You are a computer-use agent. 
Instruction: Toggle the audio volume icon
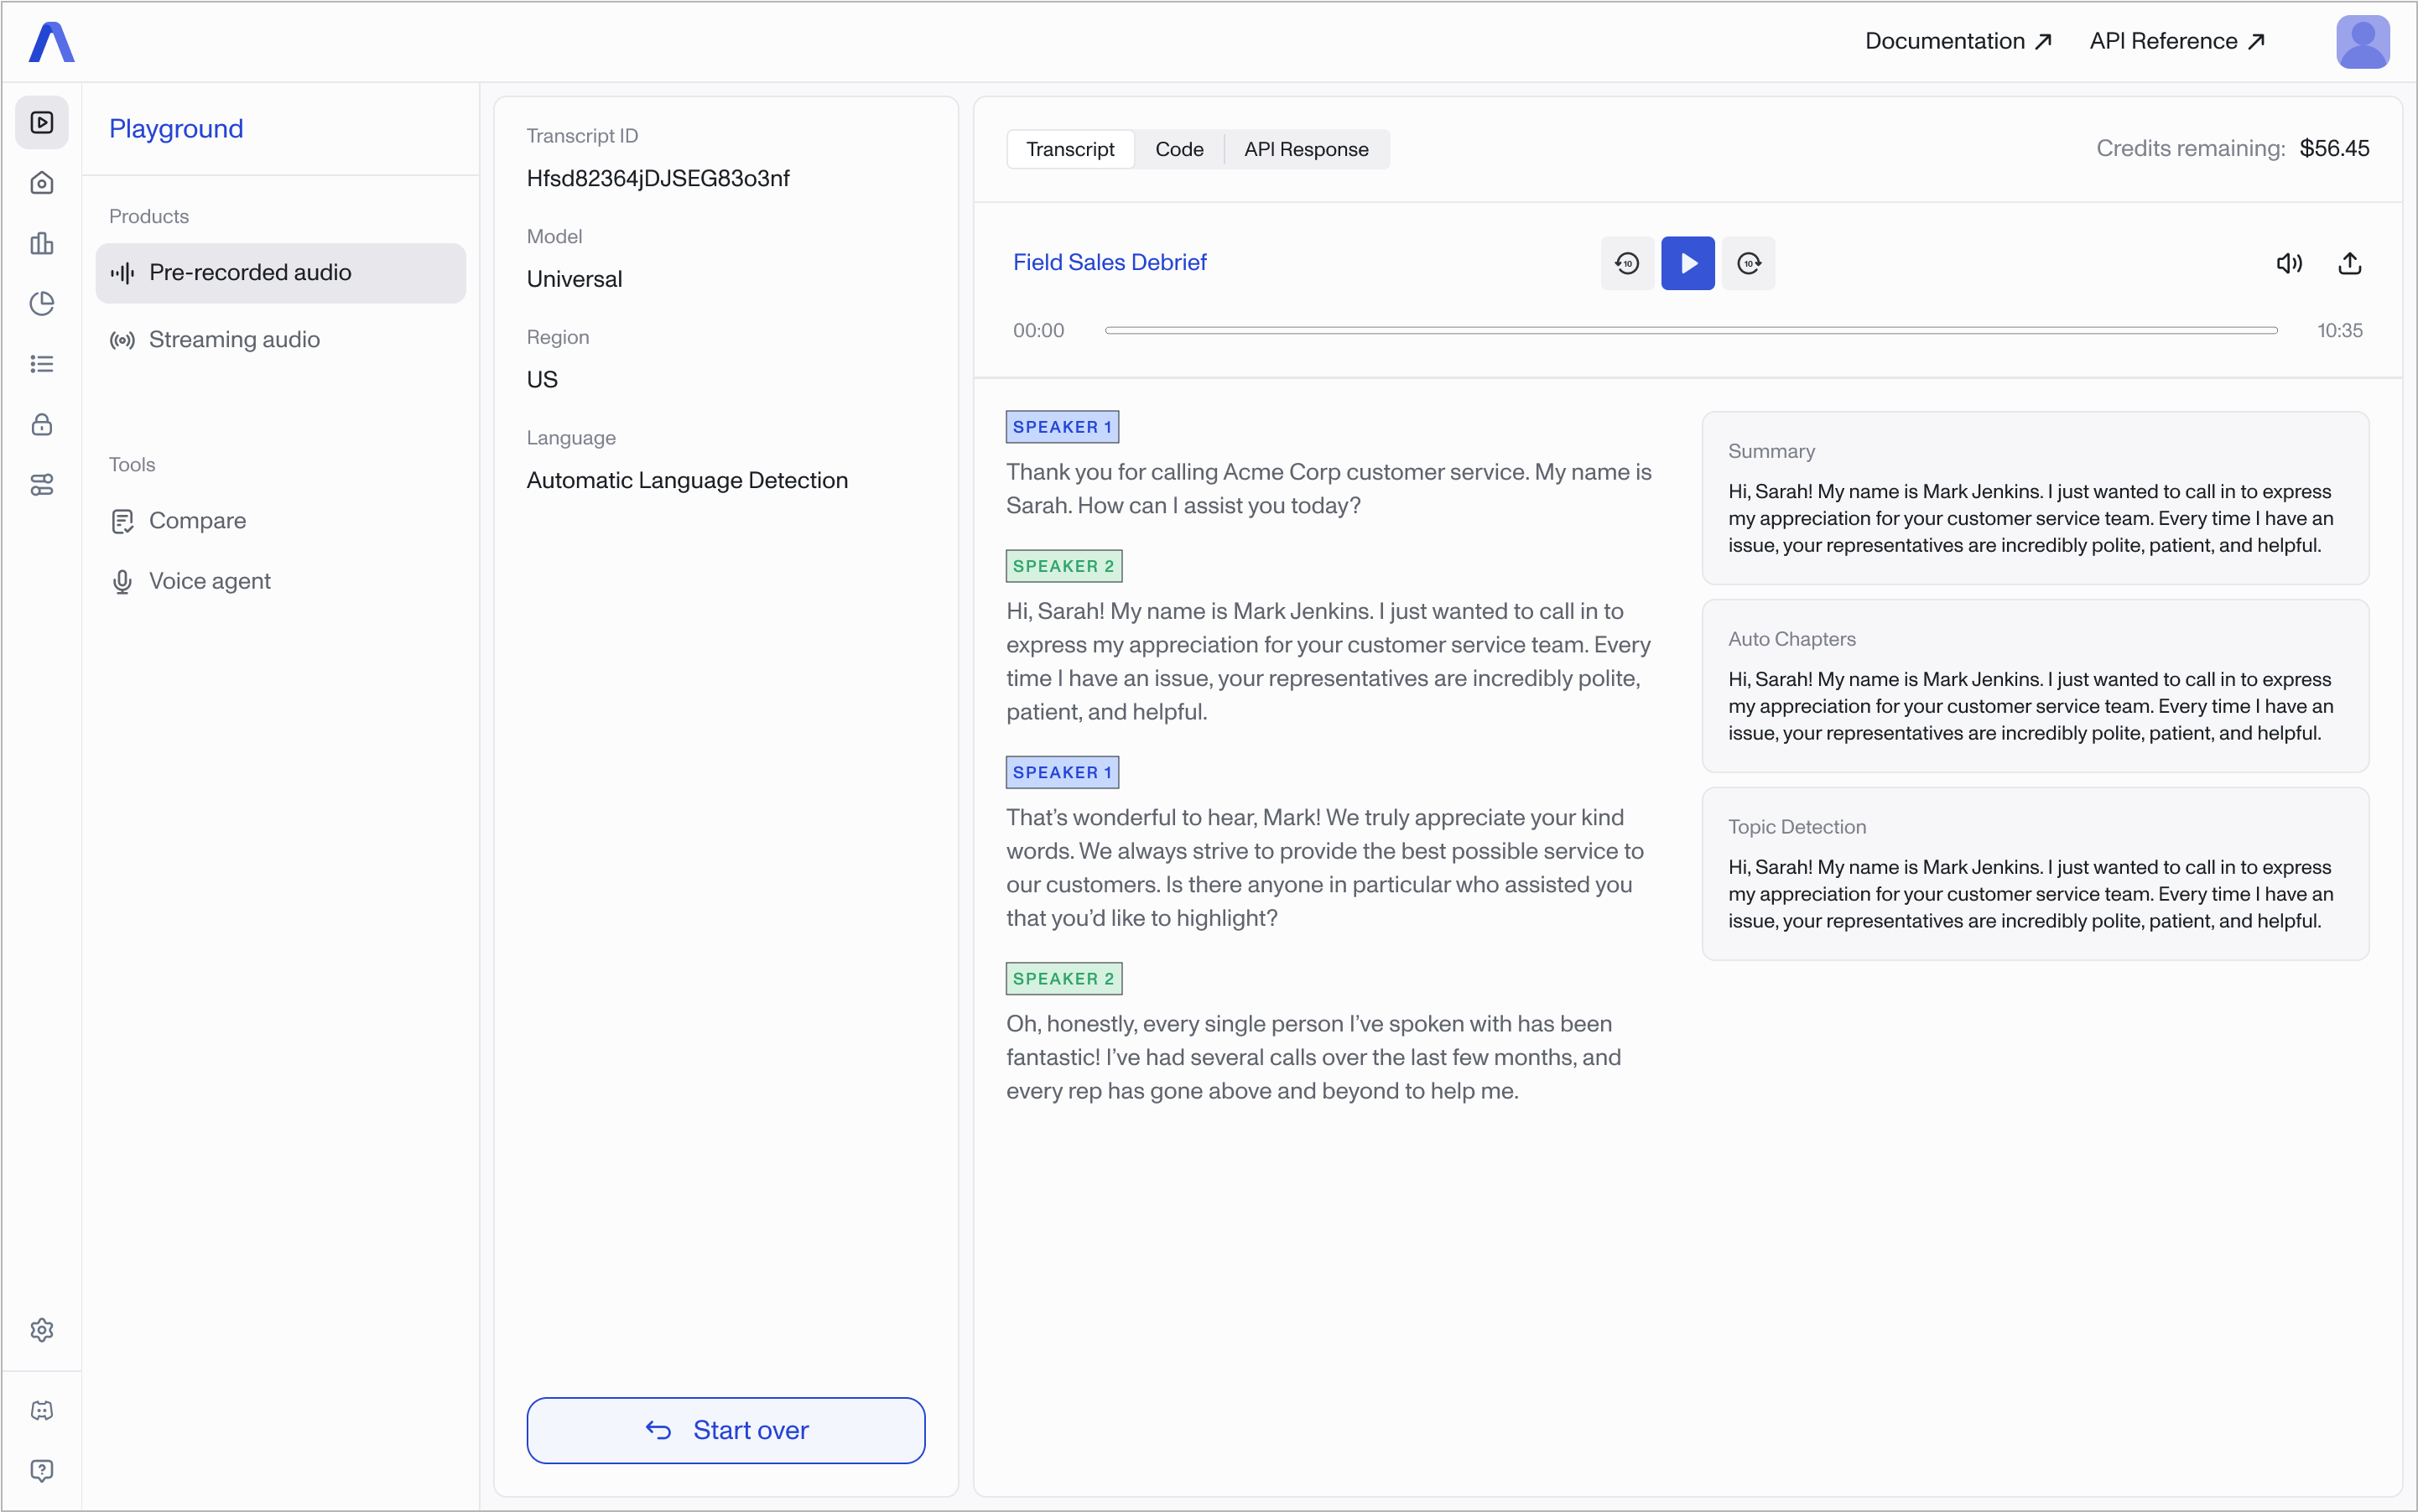click(2289, 263)
